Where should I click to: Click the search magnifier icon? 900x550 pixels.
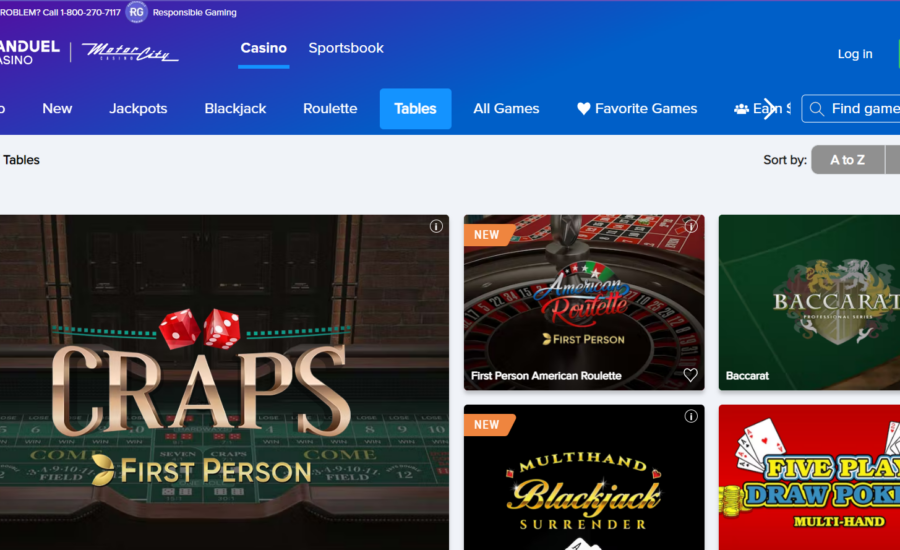tap(817, 109)
